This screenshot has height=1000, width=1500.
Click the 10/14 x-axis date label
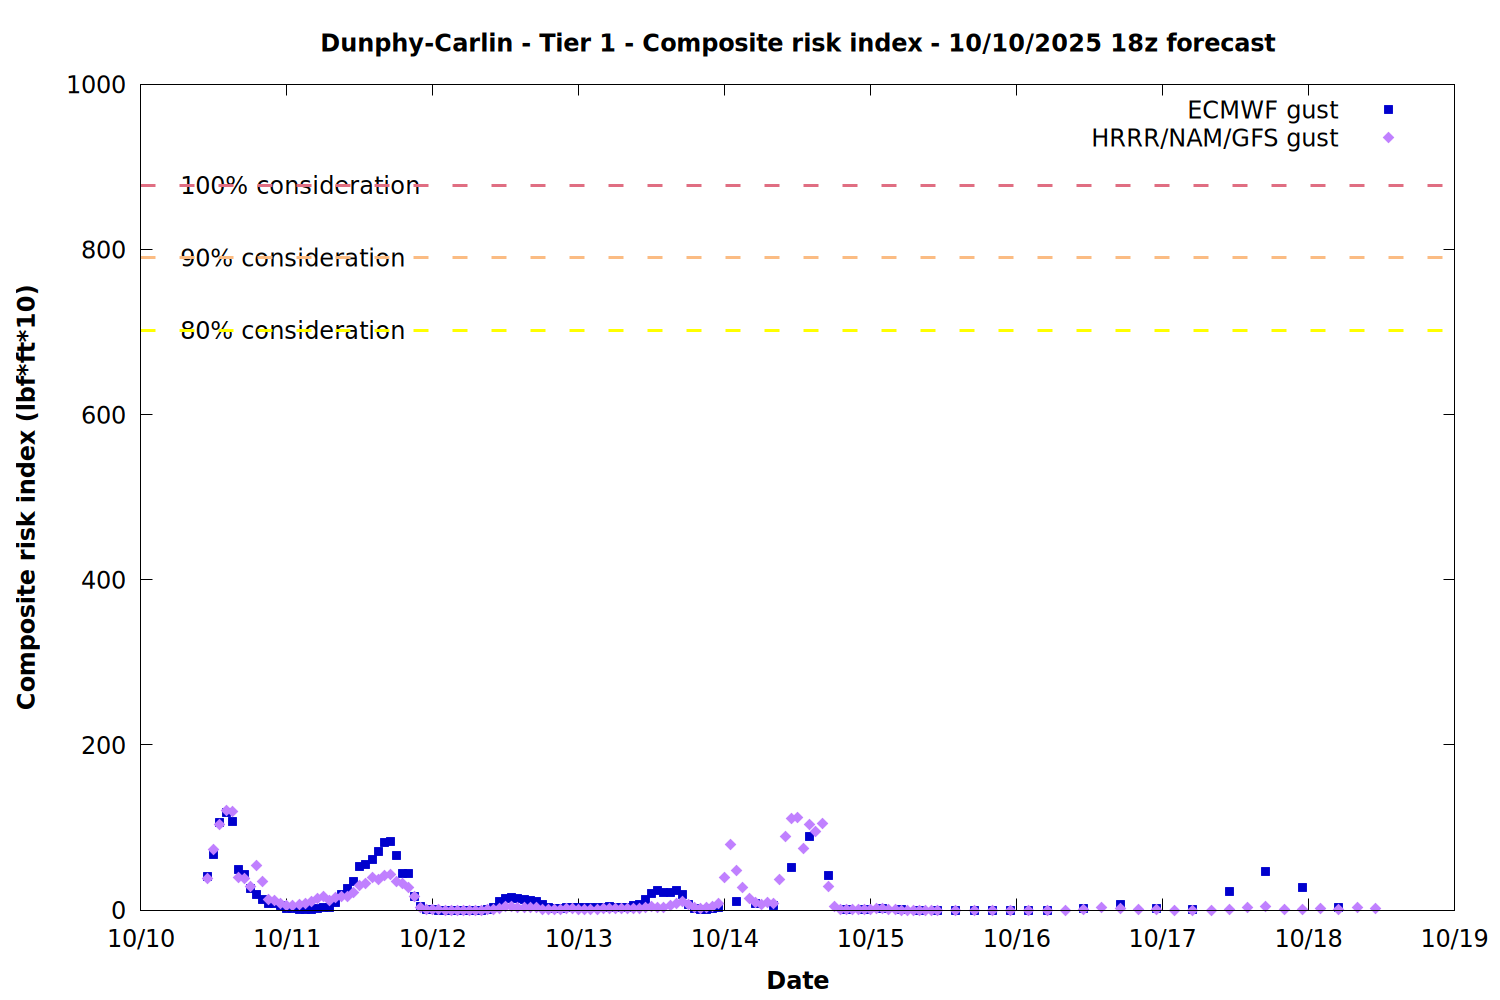coord(725,939)
